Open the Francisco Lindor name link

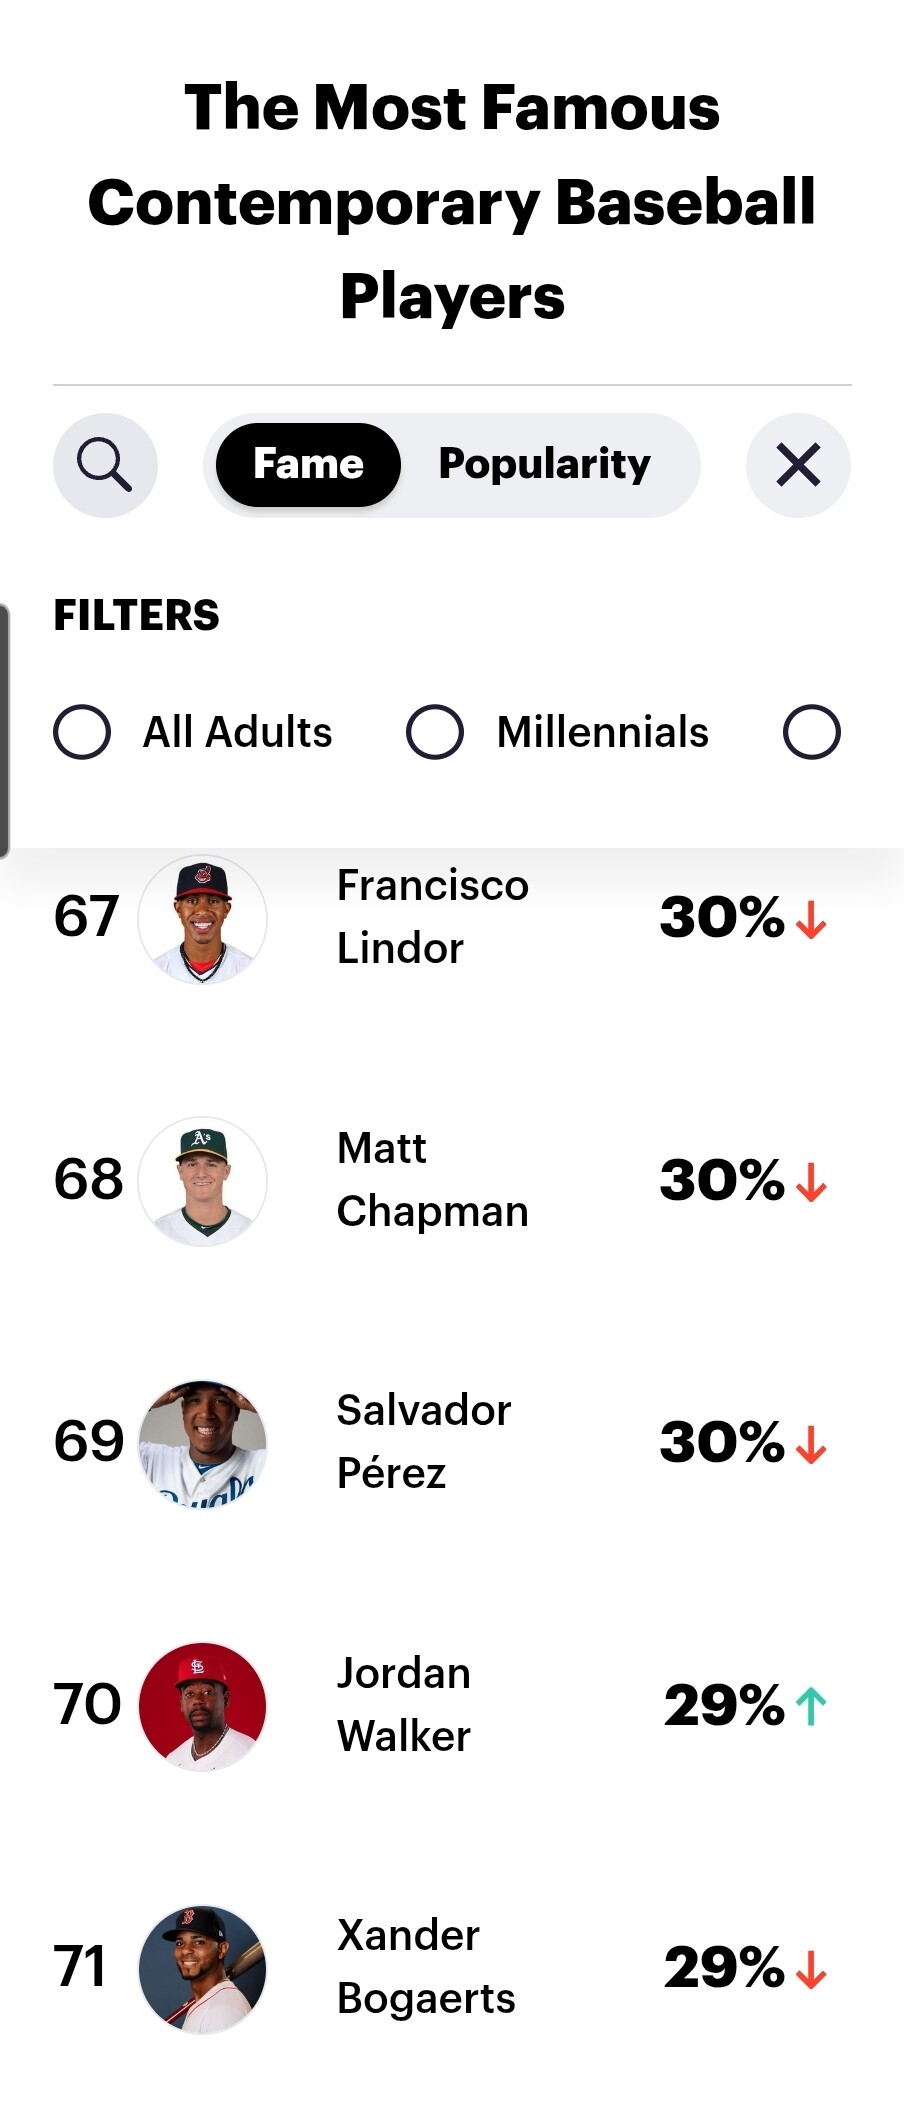click(x=432, y=917)
